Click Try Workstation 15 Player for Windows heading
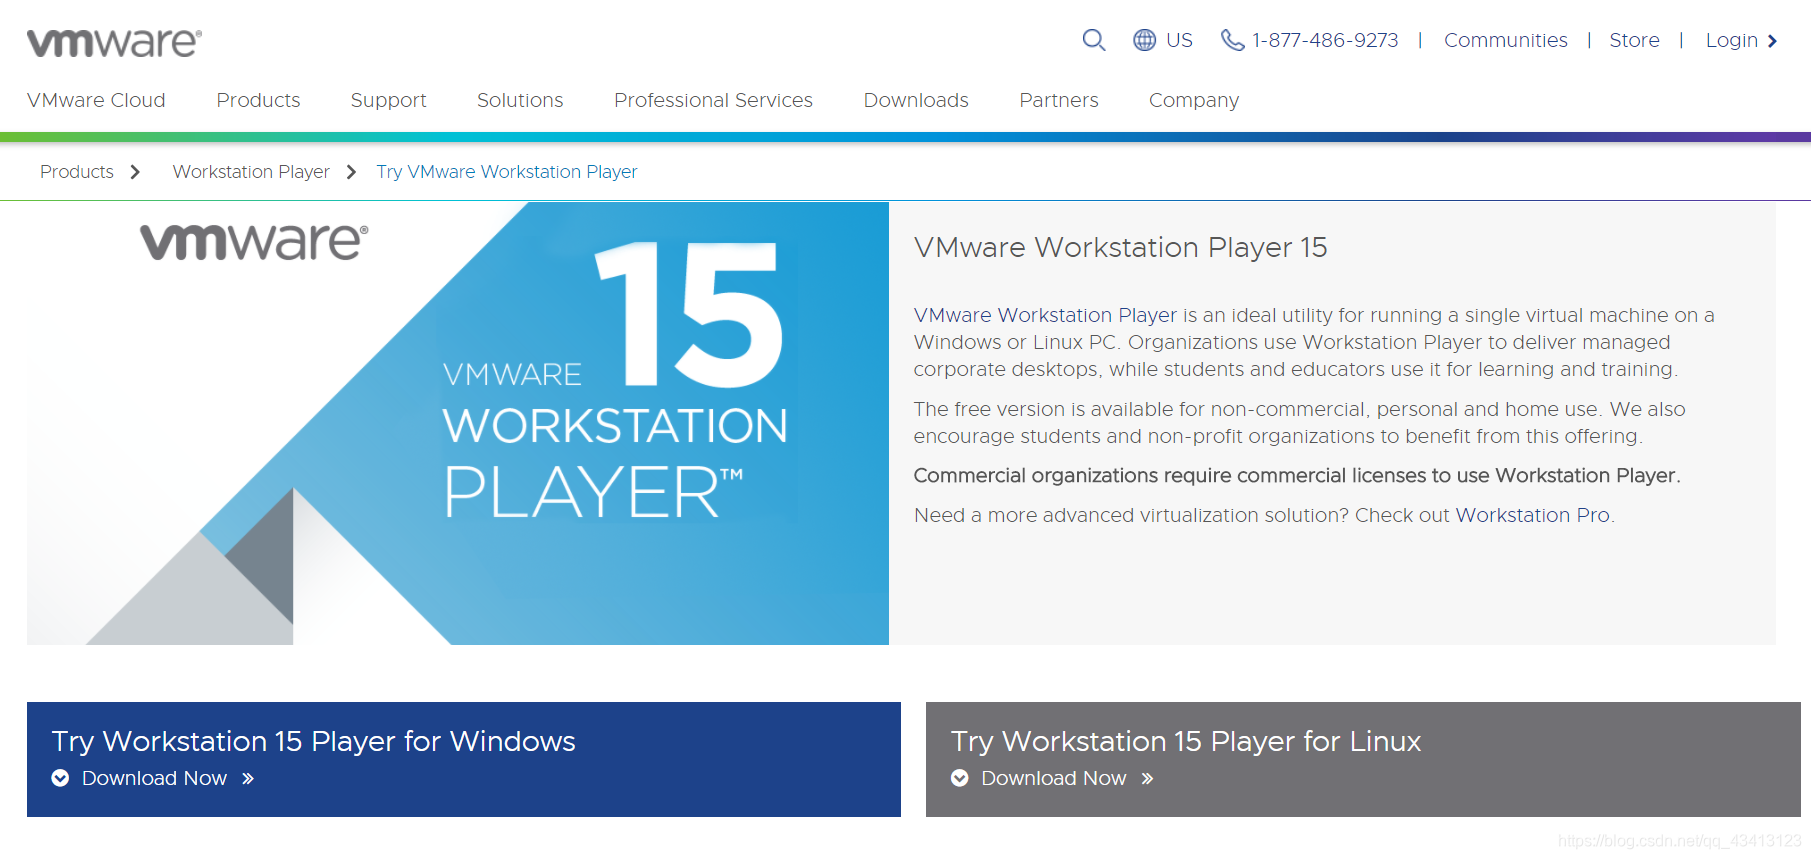The width and height of the screenshot is (1811, 859). point(313,741)
